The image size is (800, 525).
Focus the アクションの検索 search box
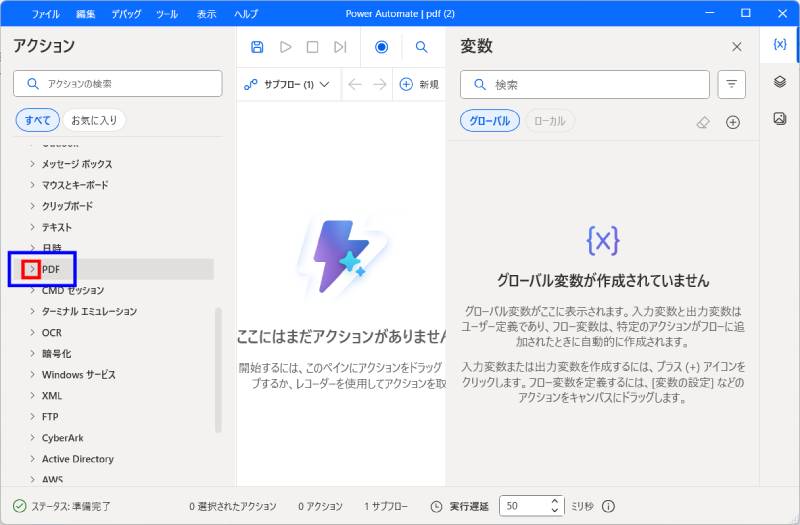[118, 84]
